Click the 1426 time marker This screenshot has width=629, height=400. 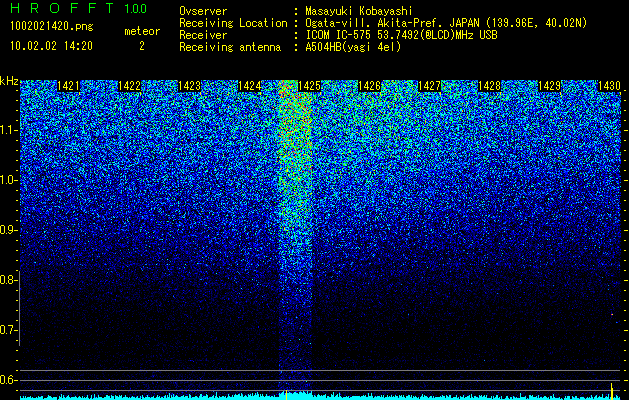click(x=369, y=86)
